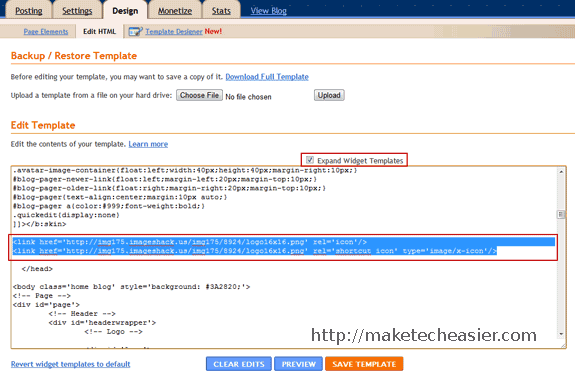Click the <!-- Header --> comment line
Screen dimensions: 575x376
coord(82,314)
